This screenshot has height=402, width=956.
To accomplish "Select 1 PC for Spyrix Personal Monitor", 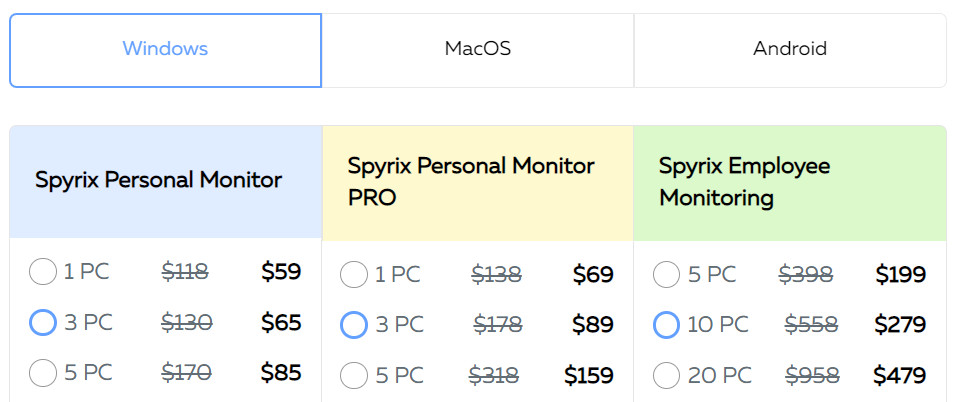I will [43, 272].
